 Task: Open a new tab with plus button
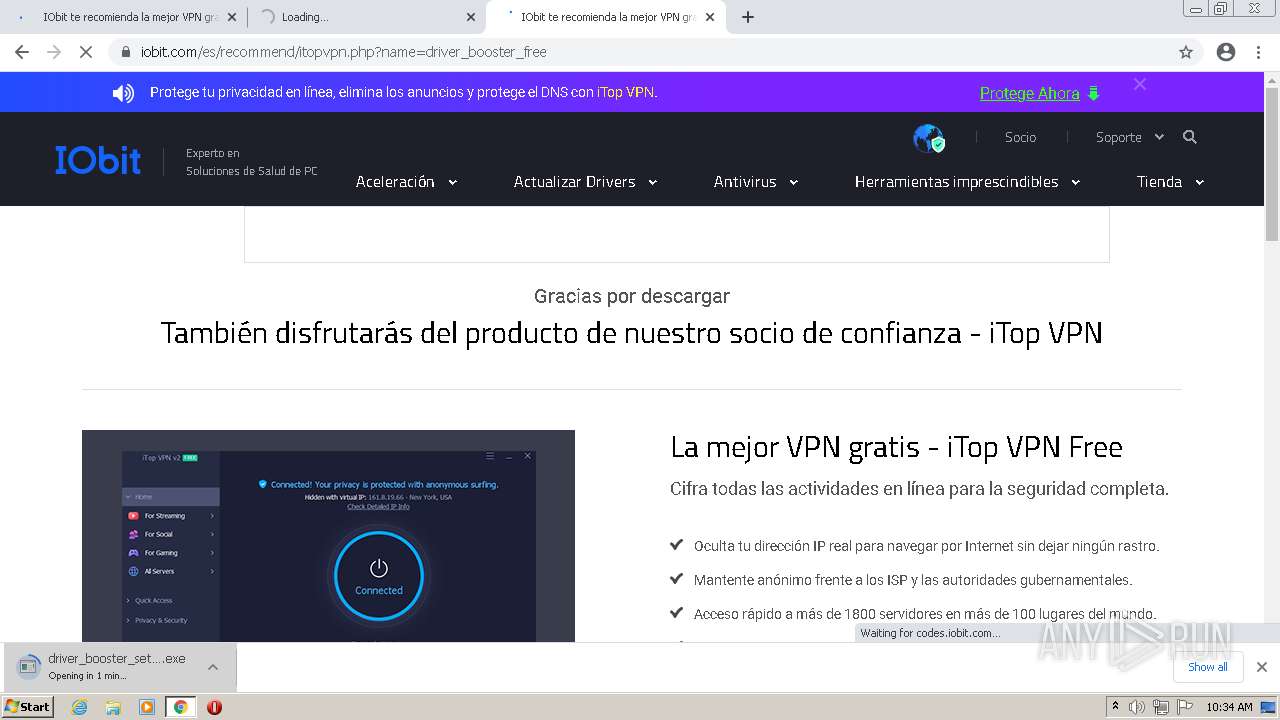pyautogui.click(x=748, y=17)
